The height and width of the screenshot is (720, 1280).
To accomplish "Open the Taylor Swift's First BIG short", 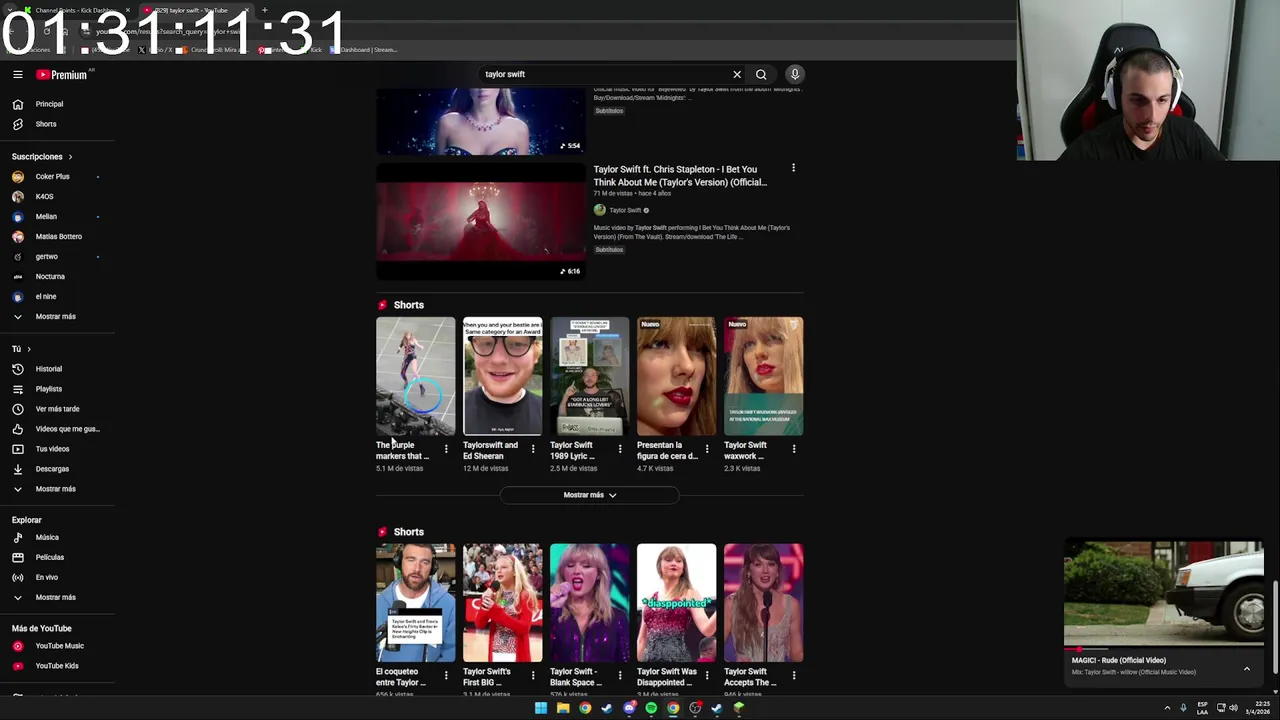I will tap(502, 603).
